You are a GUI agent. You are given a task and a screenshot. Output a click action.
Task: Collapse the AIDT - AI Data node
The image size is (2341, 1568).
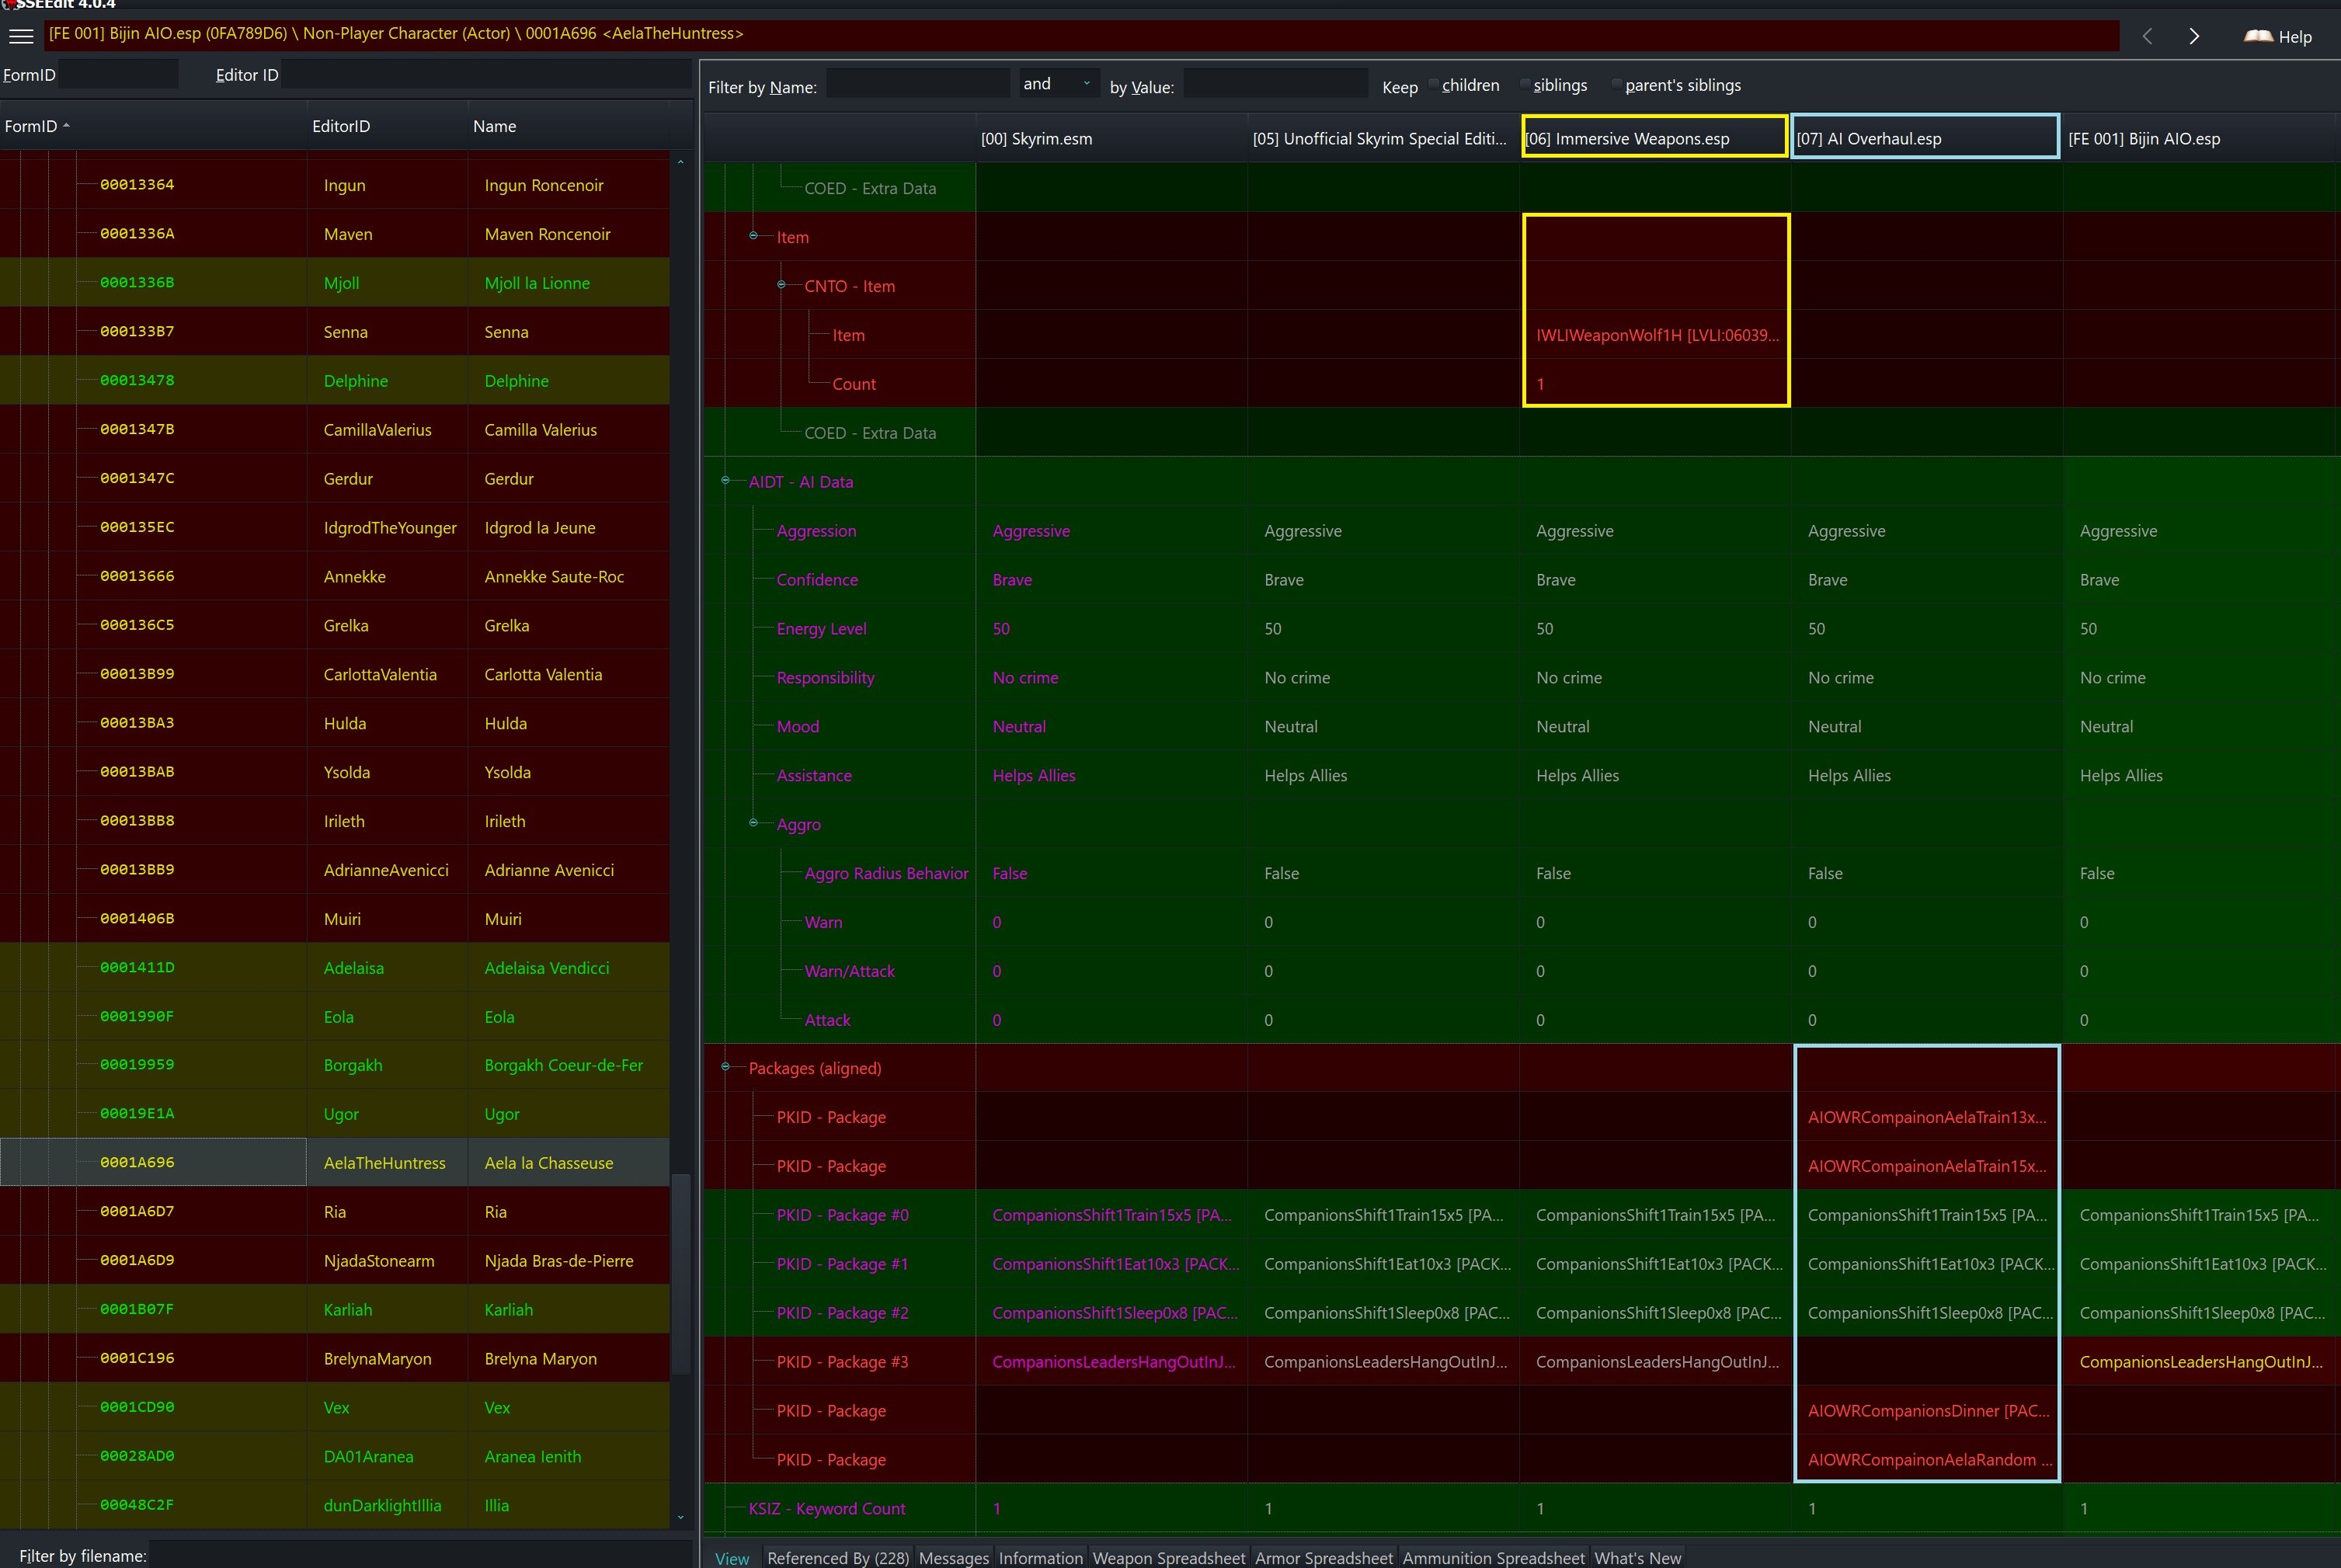coord(726,481)
